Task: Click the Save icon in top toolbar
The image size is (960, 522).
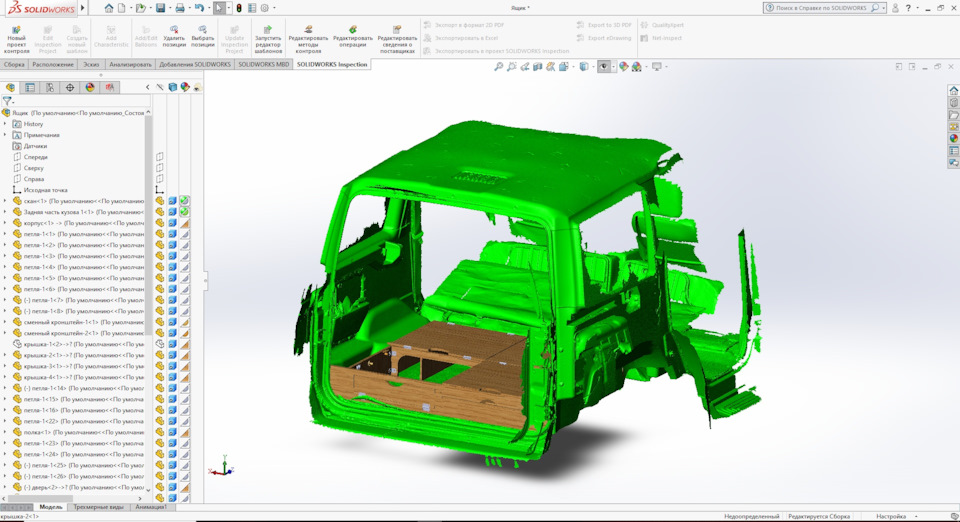Action: click(x=160, y=8)
